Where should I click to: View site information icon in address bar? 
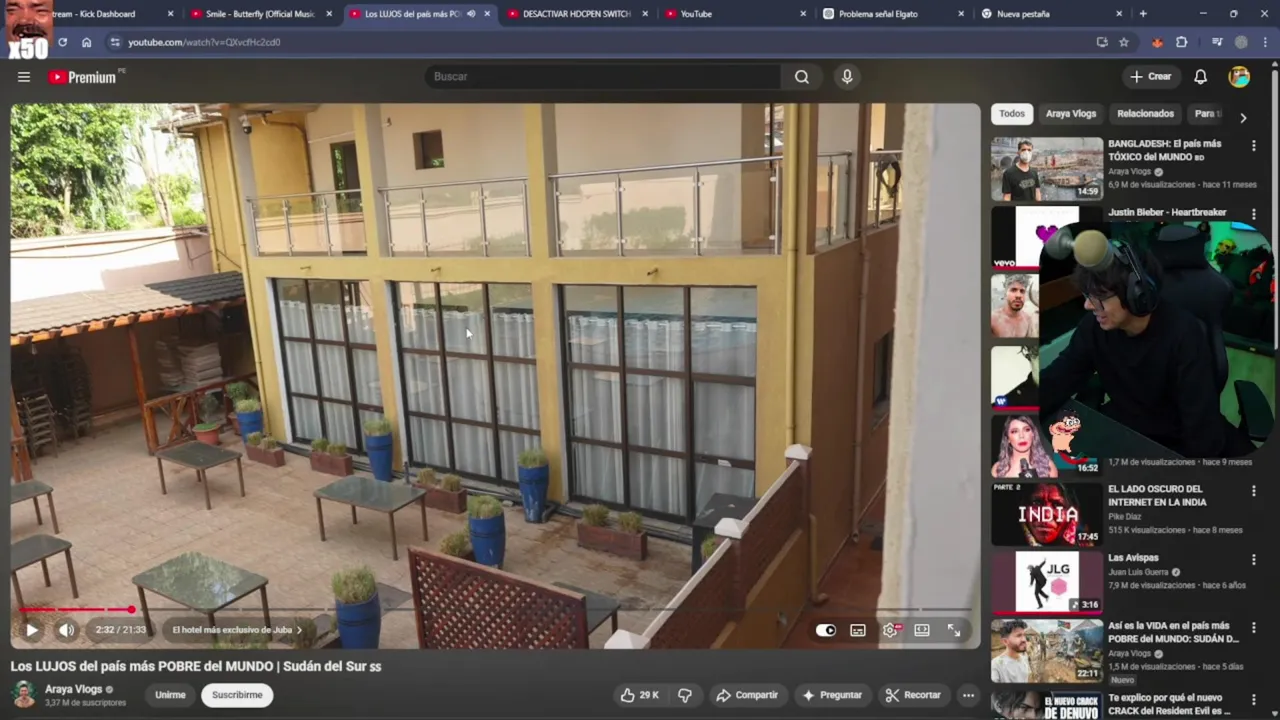pyautogui.click(x=115, y=42)
